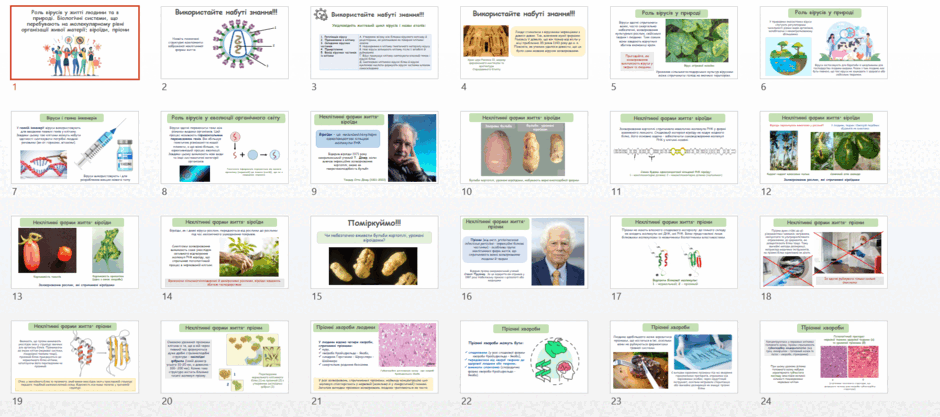Select slide 13 with tomato photos
Viewport: 940px width, 417px height.
[x=76, y=252]
